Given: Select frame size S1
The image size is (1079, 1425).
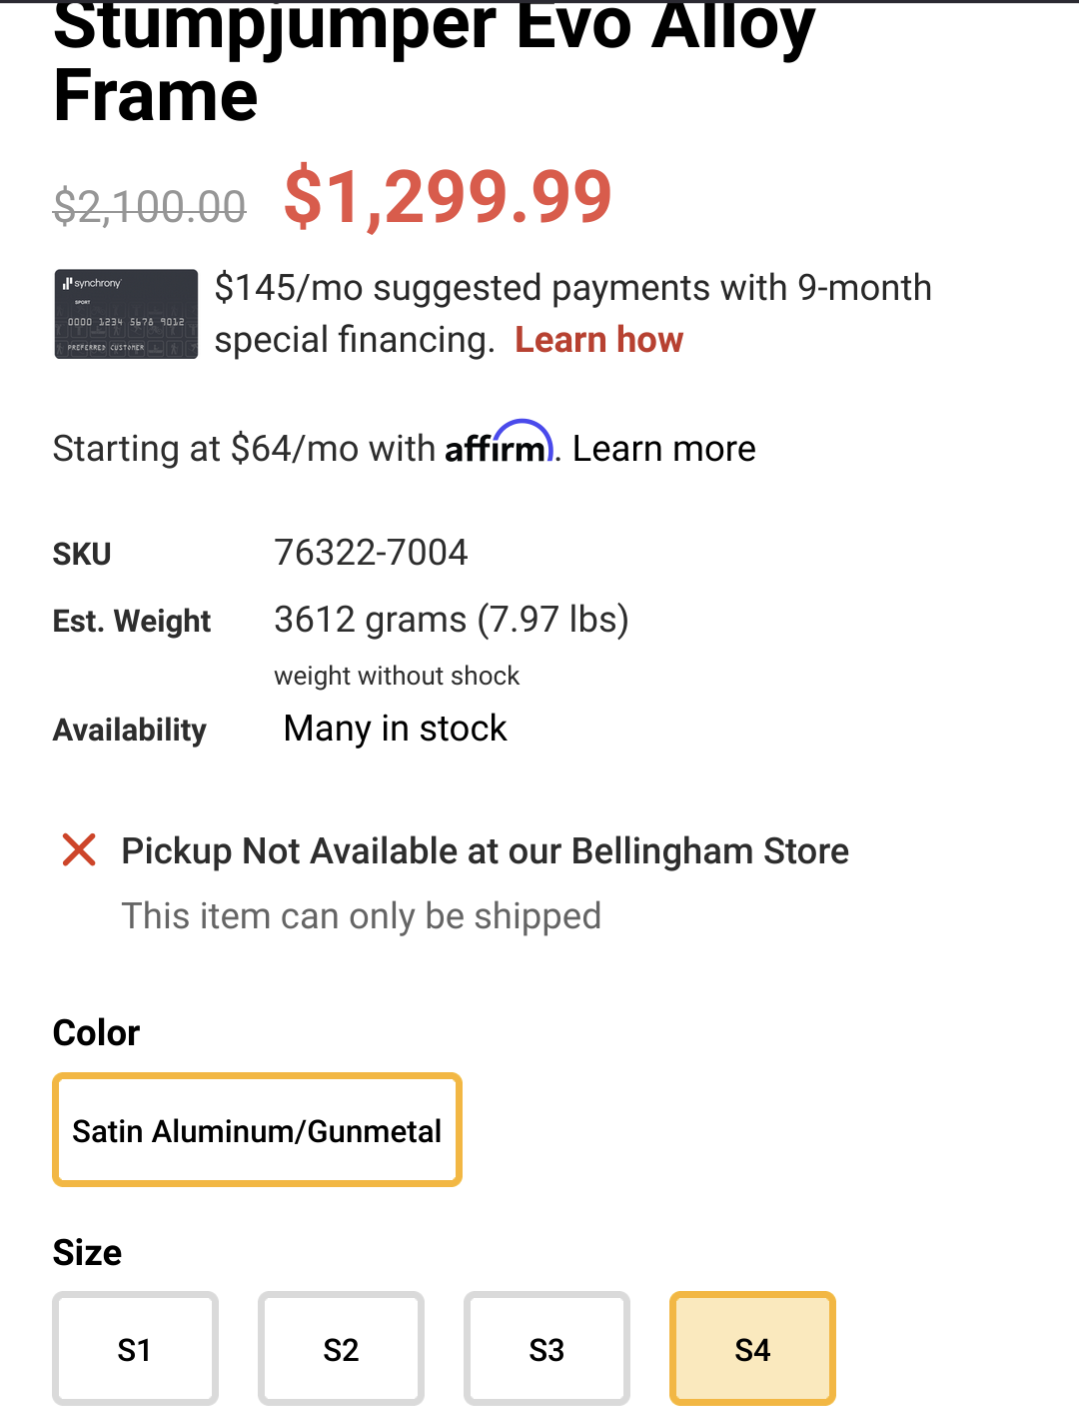Looking at the screenshot, I should 135,1349.
